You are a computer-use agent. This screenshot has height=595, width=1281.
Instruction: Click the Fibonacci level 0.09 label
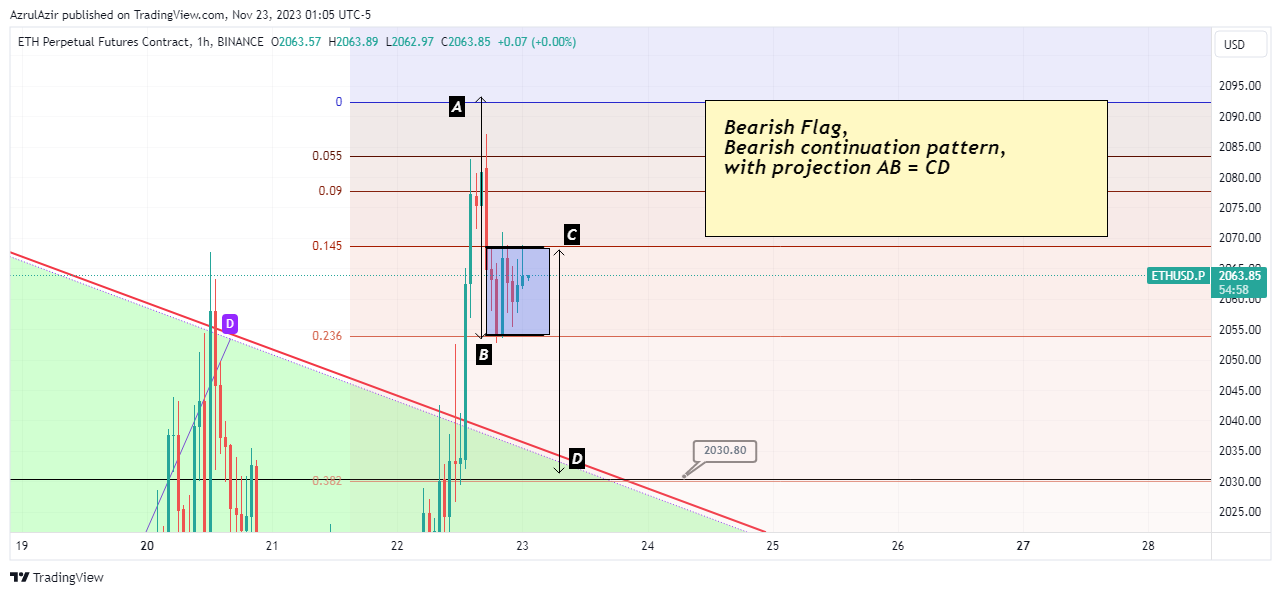(331, 191)
